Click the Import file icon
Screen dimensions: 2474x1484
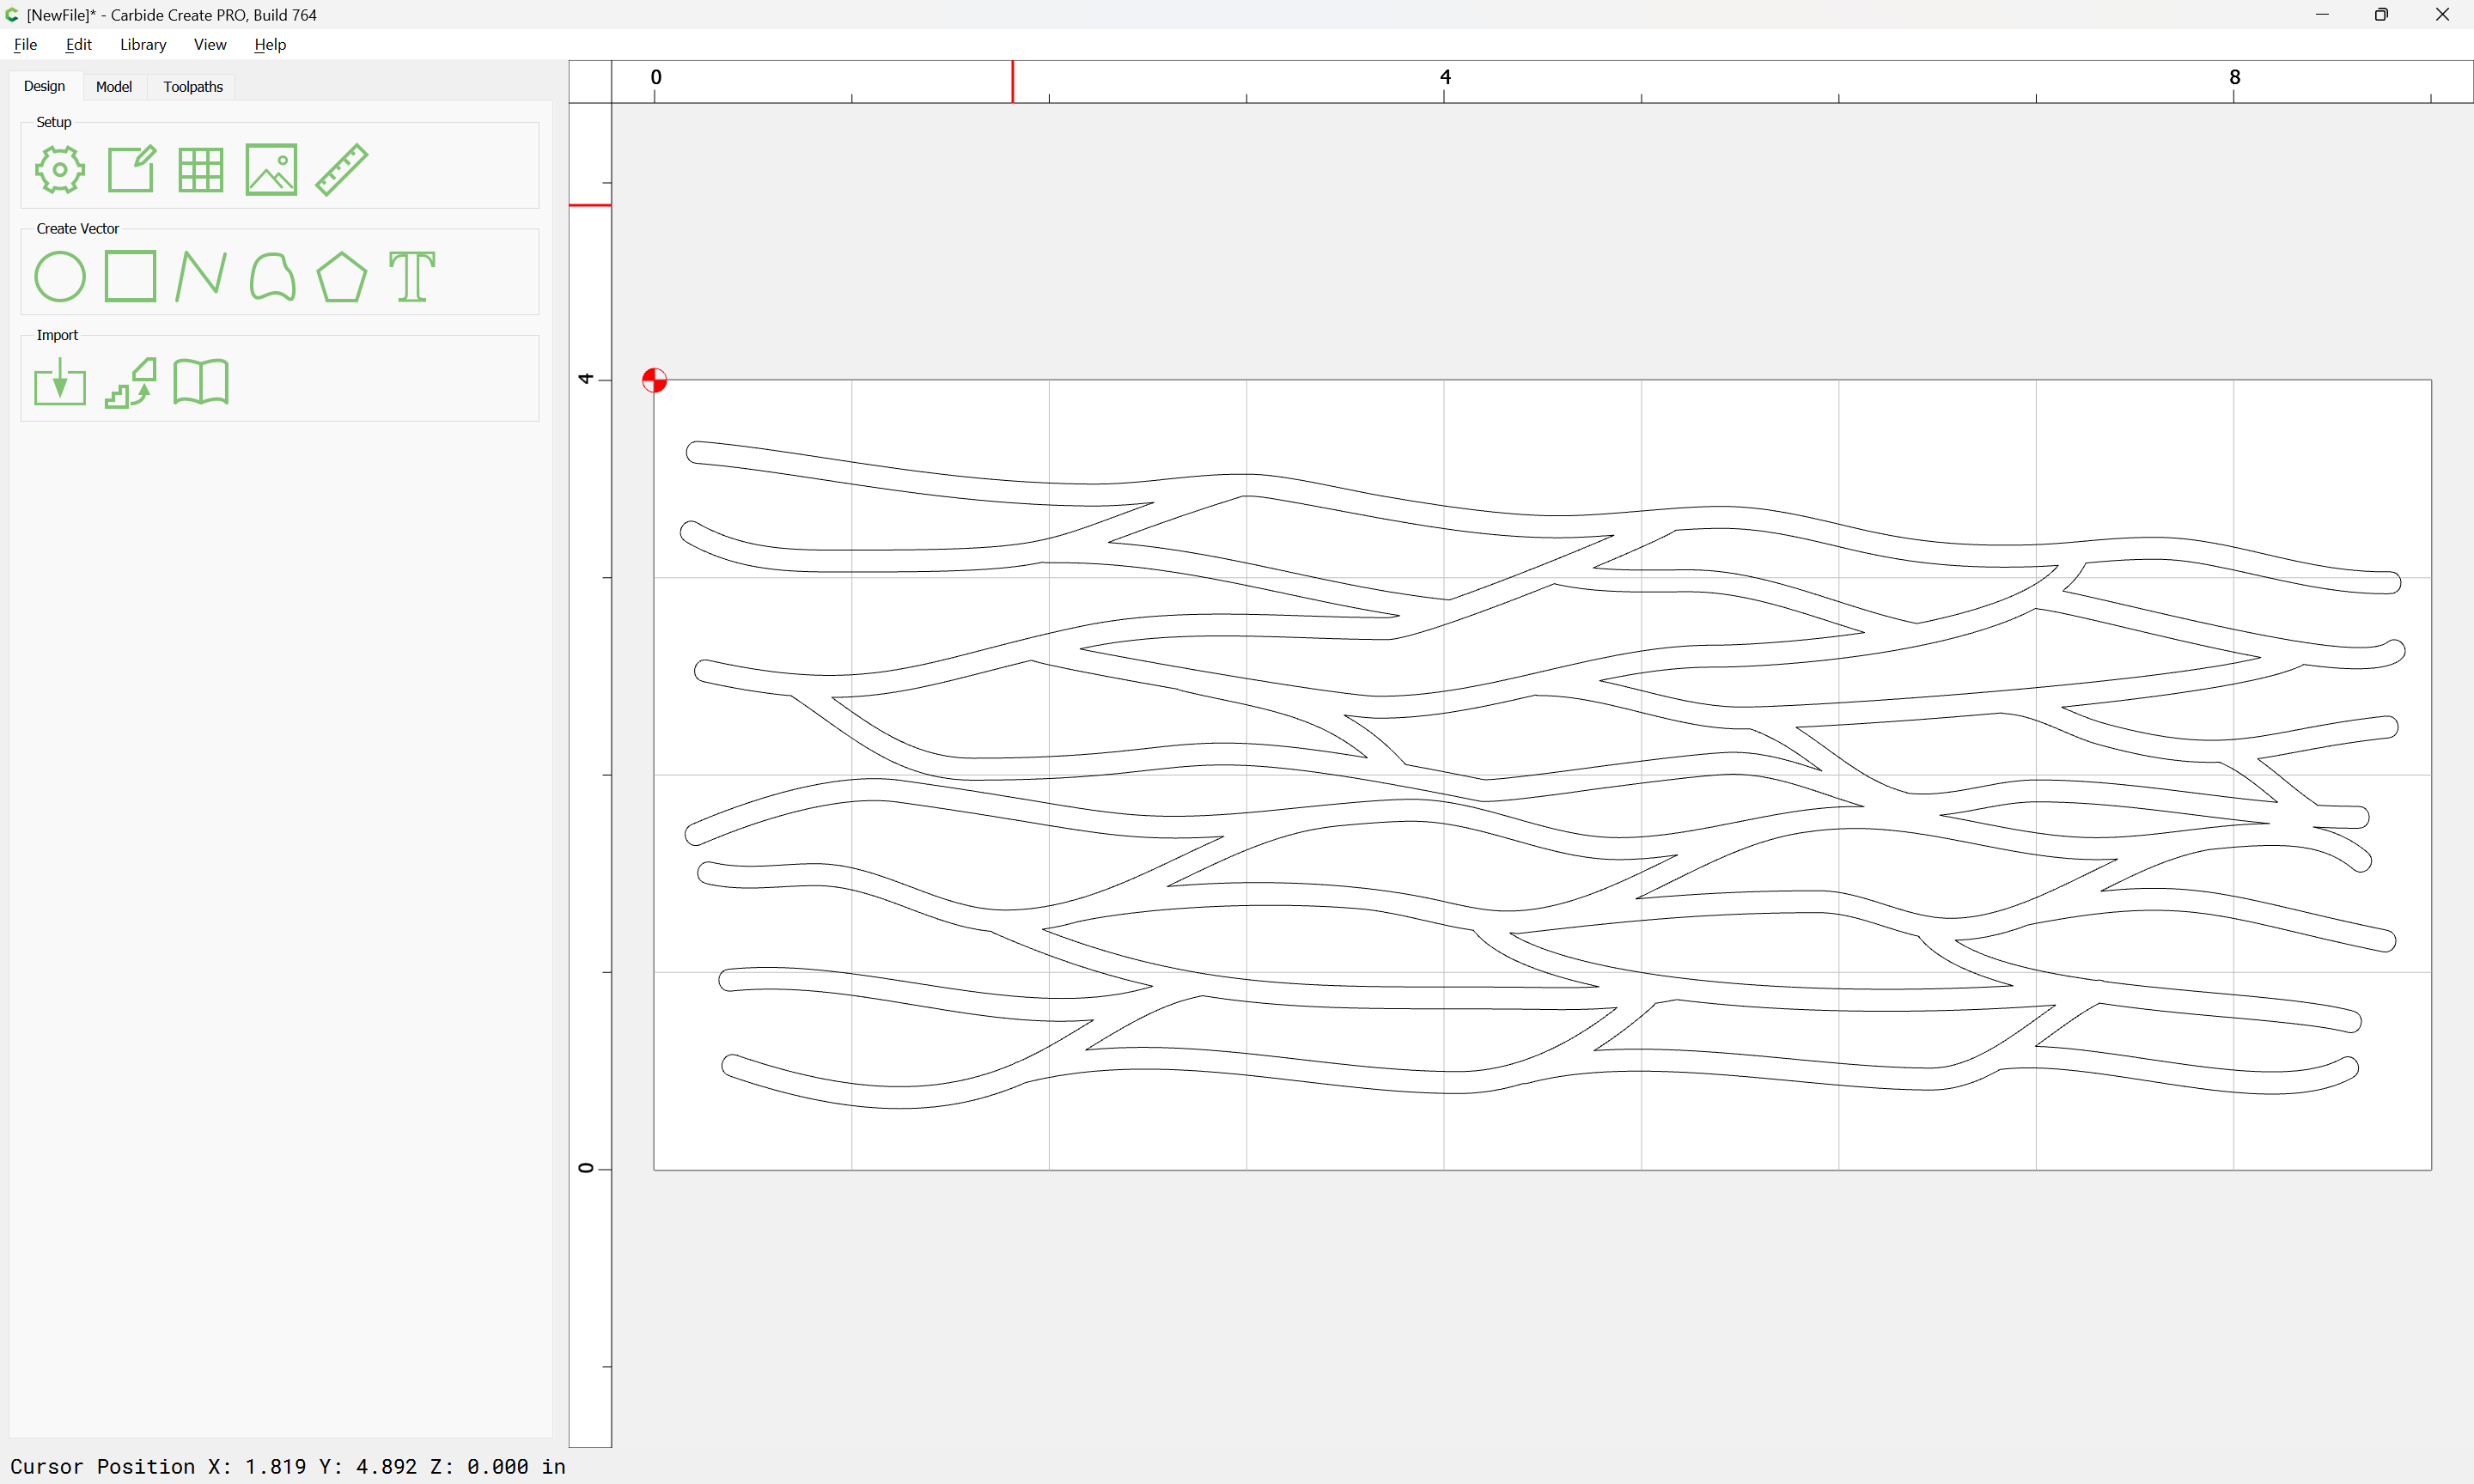(x=60, y=382)
